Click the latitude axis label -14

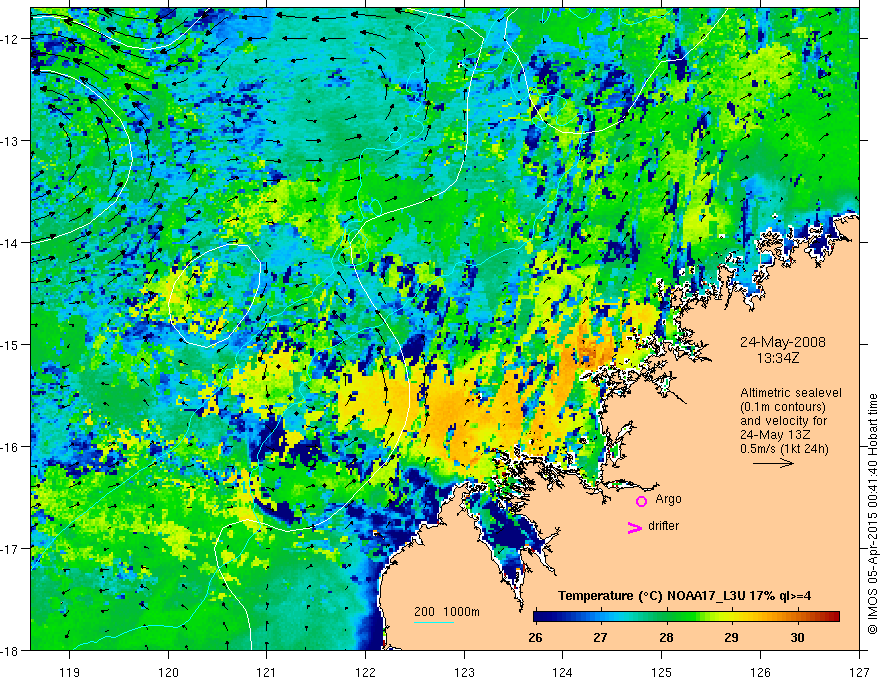point(10,243)
